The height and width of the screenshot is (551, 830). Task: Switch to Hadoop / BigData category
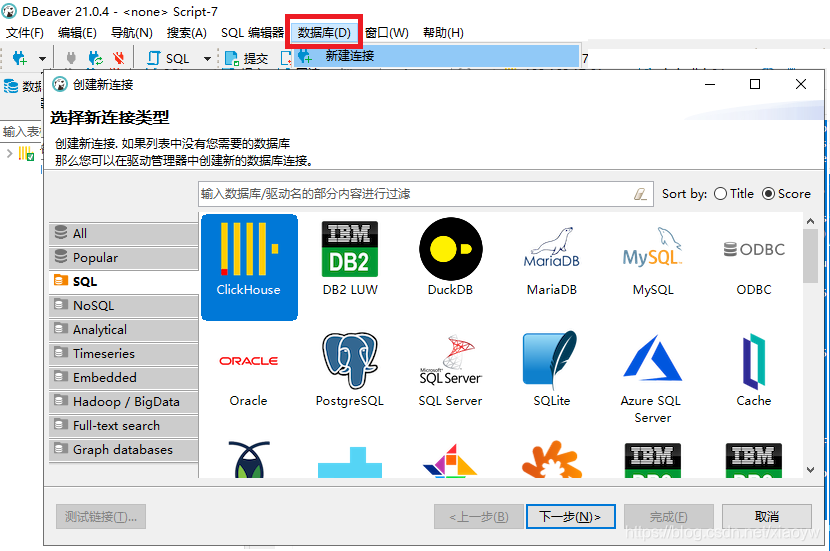tap(124, 402)
